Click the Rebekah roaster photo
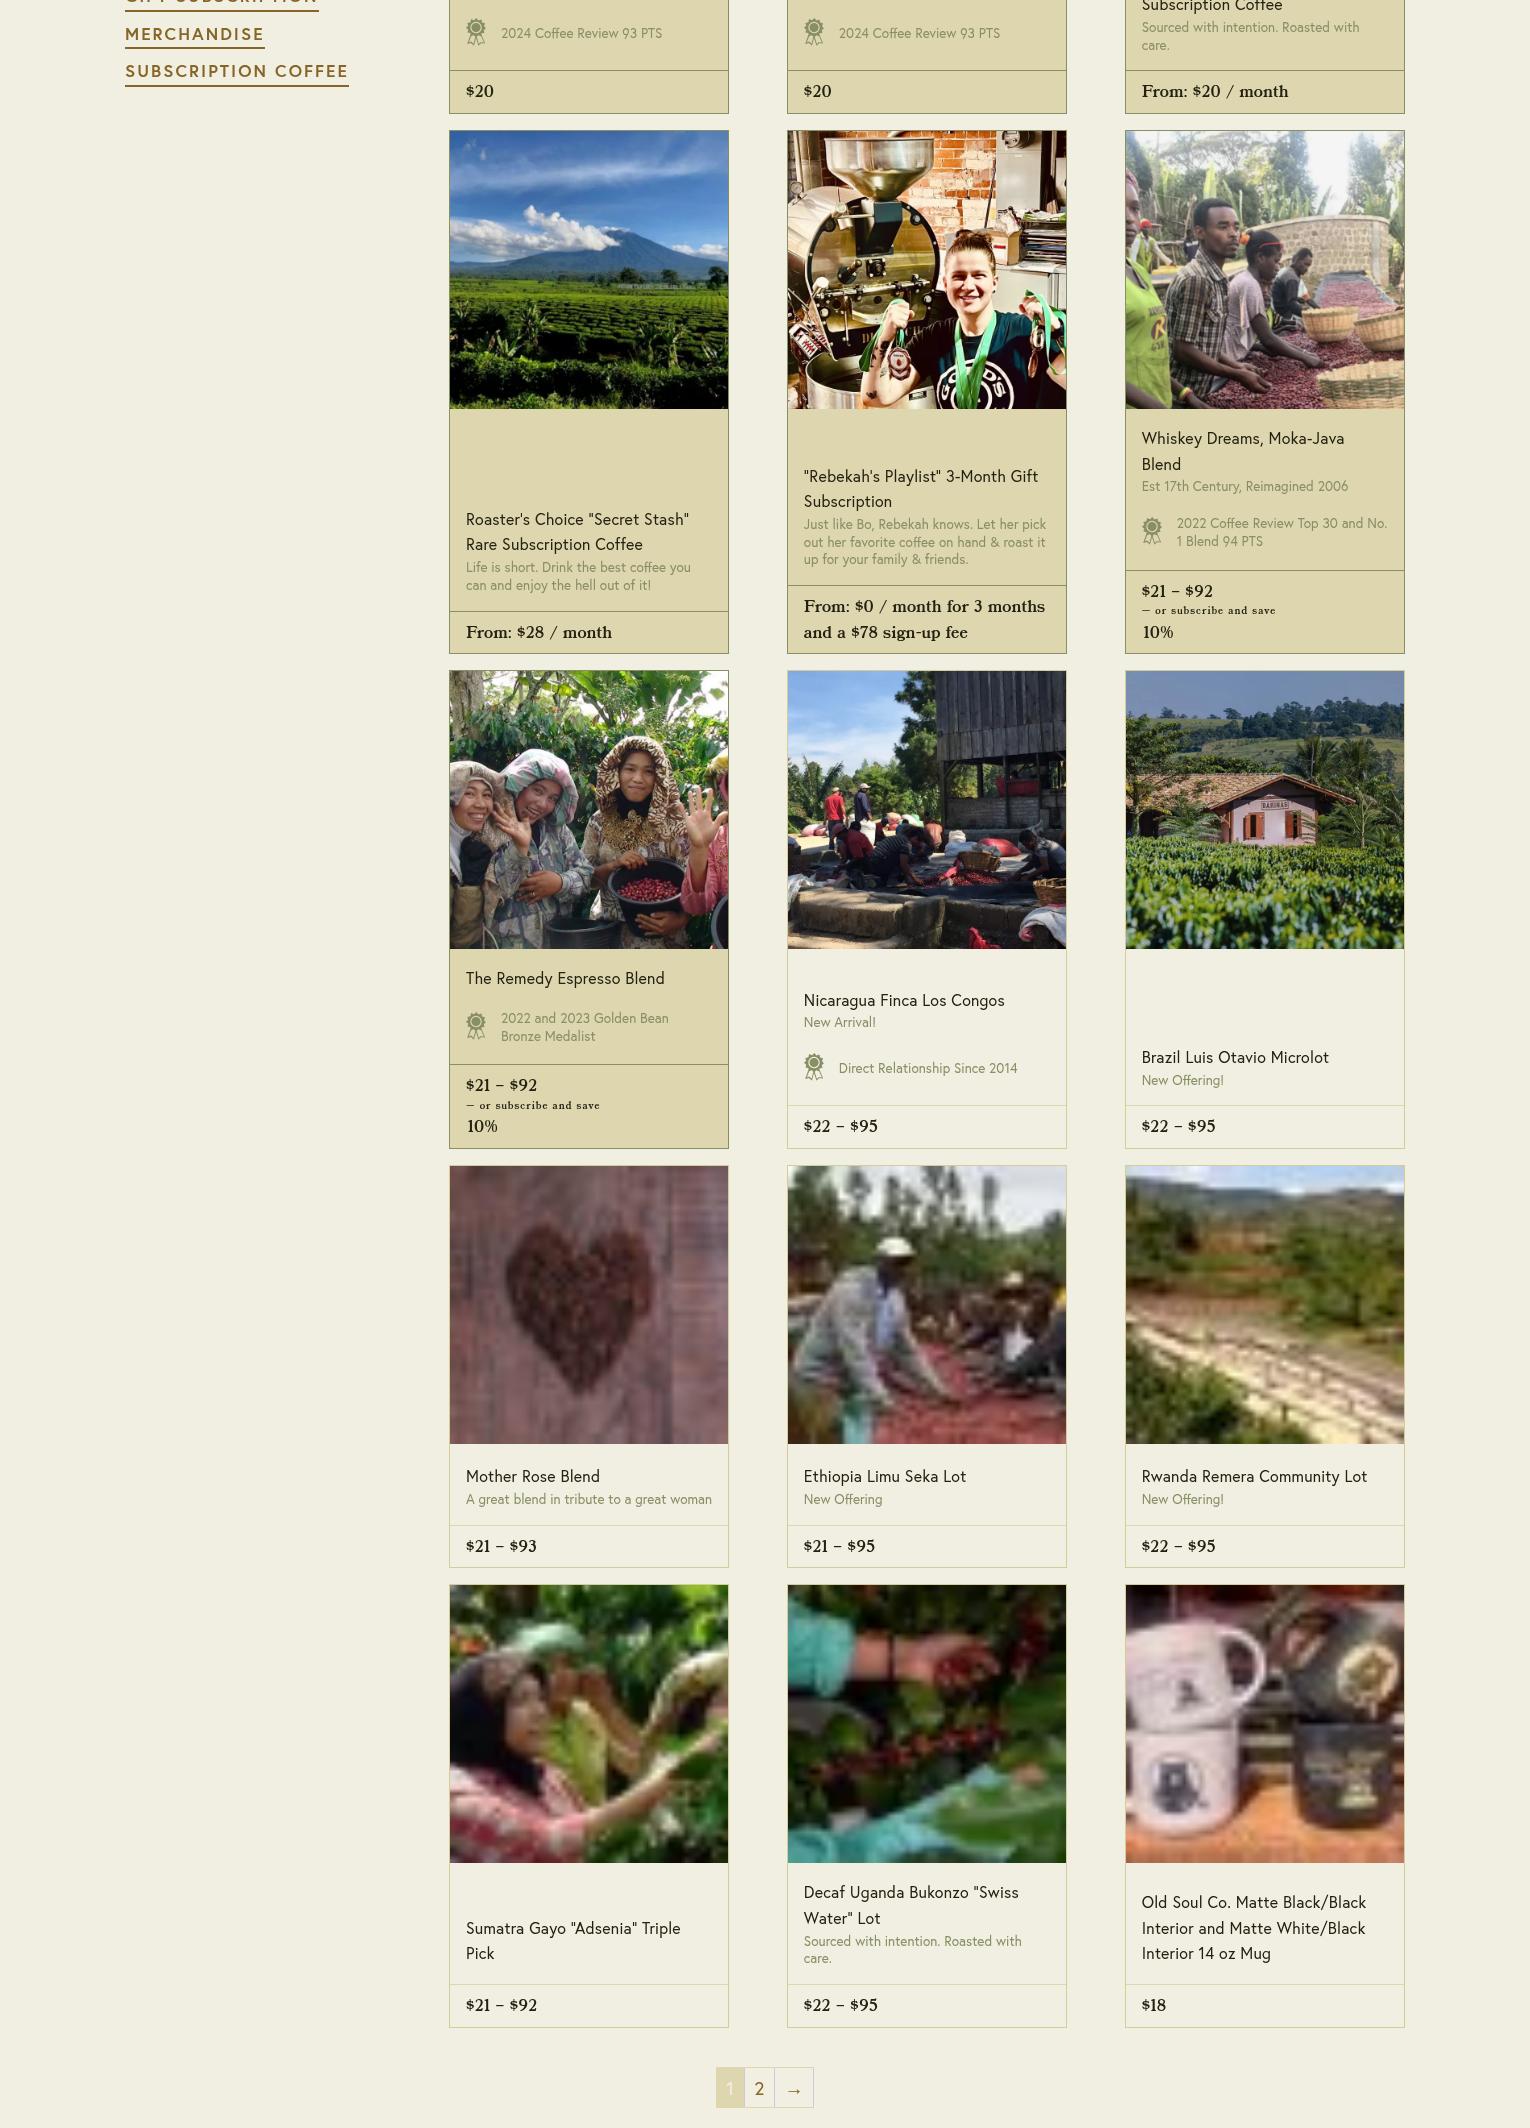 (927, 270)
